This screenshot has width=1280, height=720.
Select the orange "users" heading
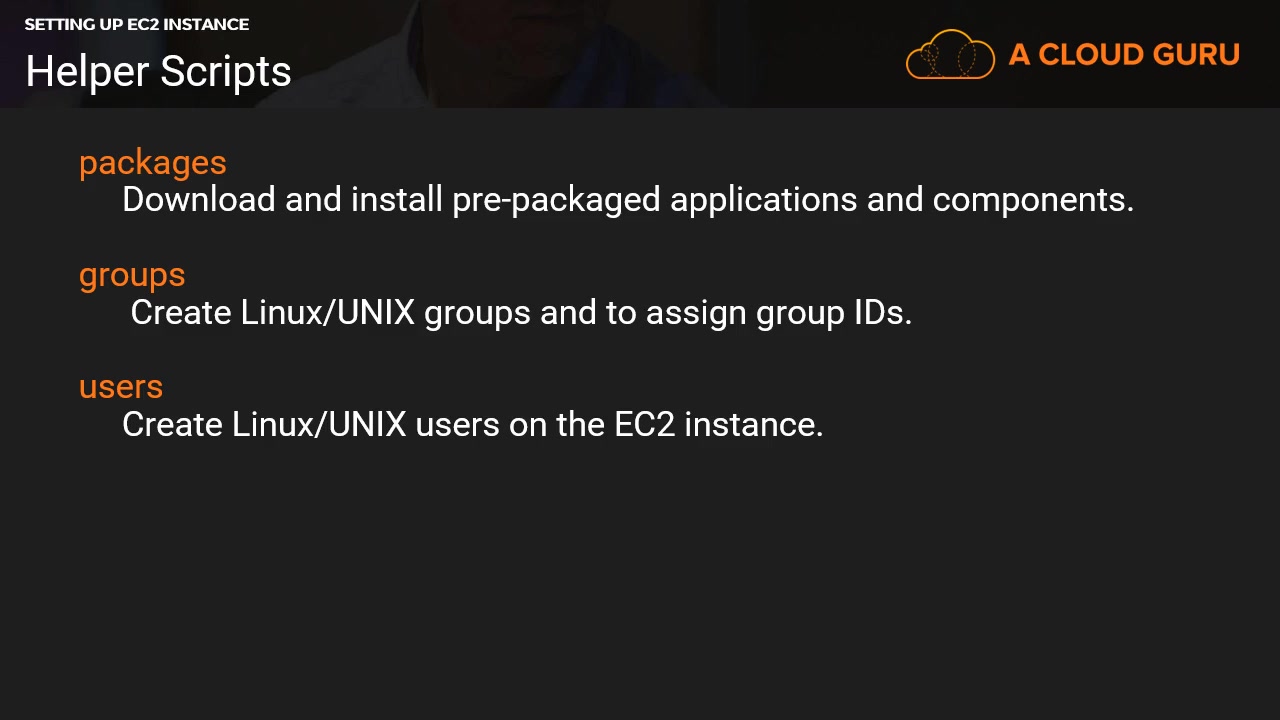[121, 387]
